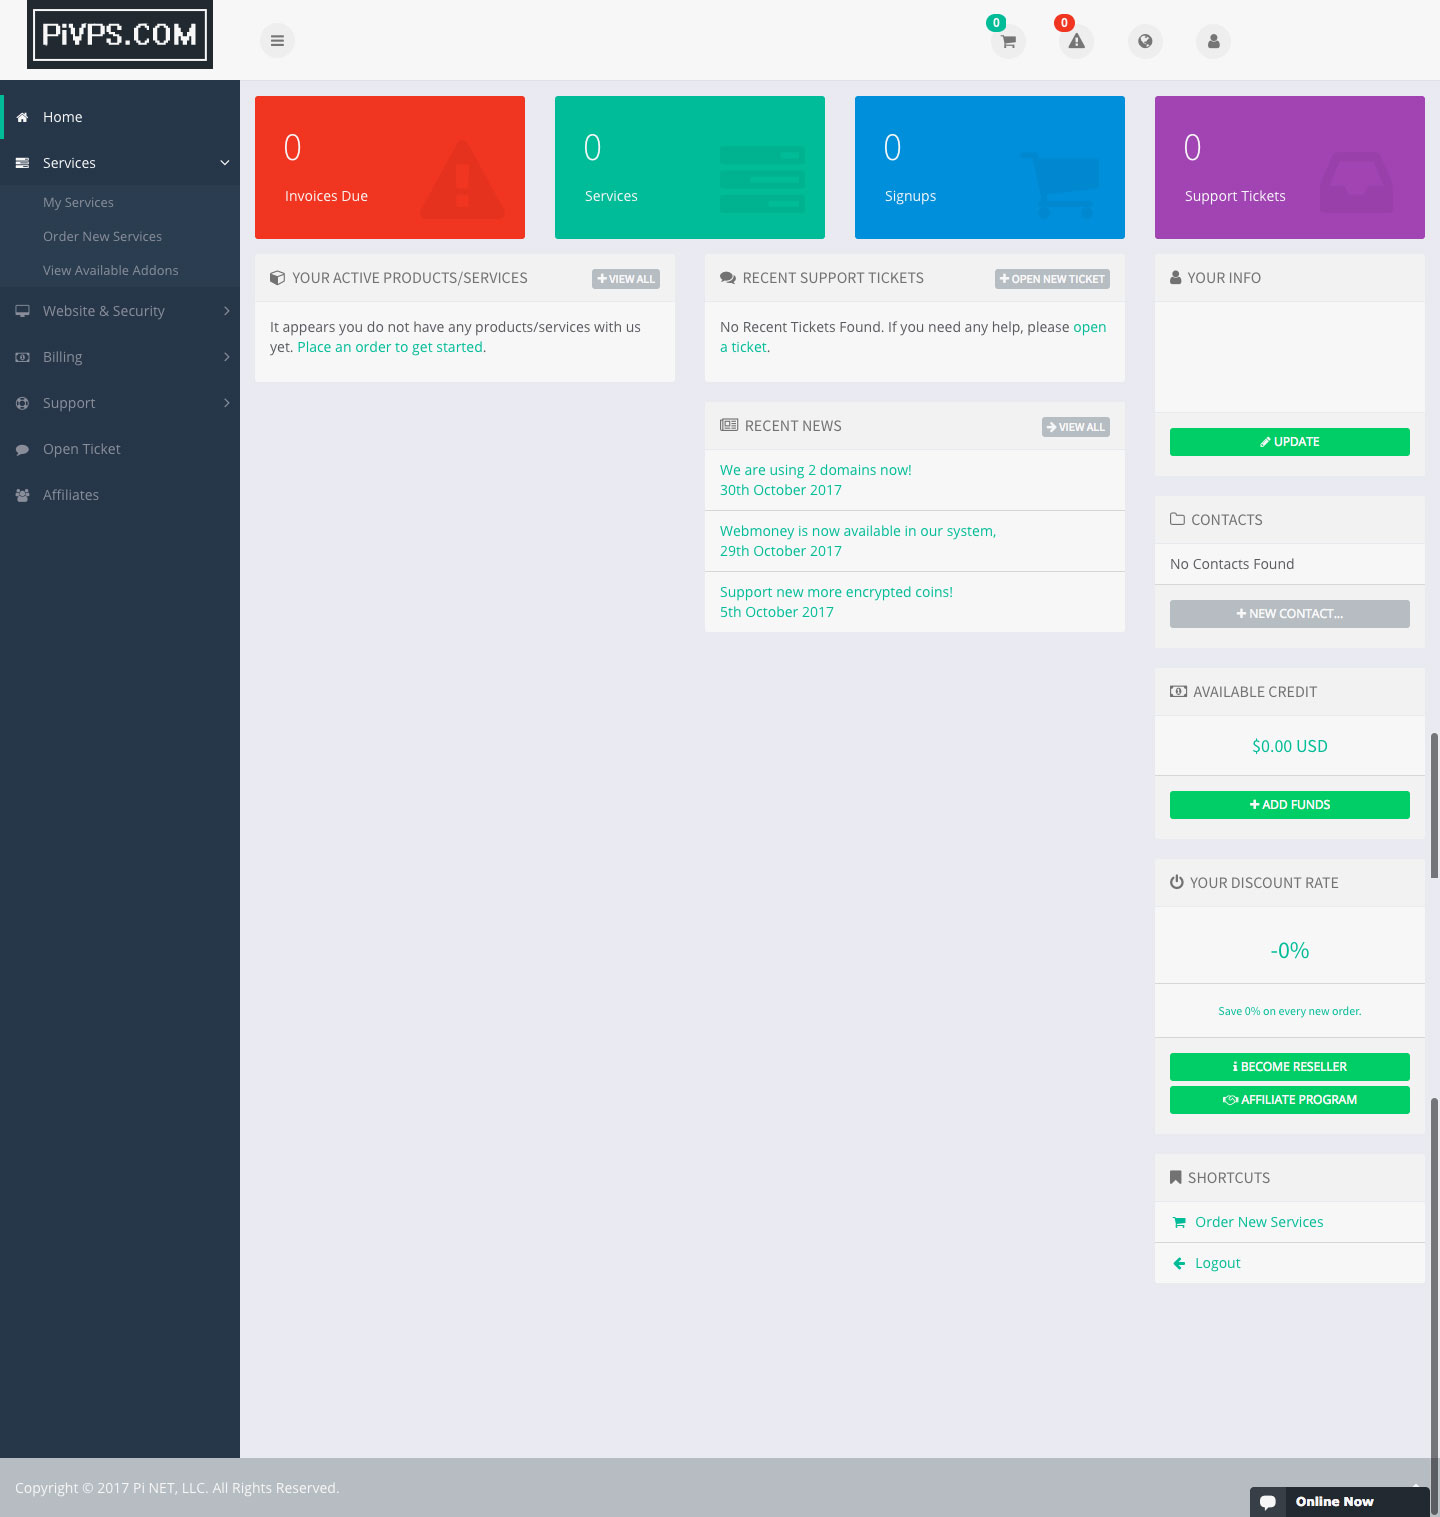Open the shopping cart icon in header

[x=1008, y=42]
